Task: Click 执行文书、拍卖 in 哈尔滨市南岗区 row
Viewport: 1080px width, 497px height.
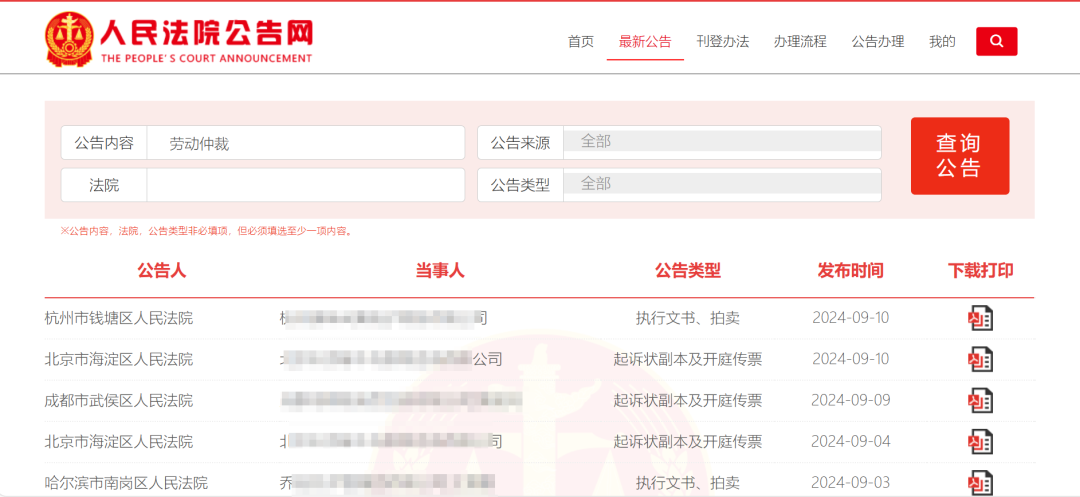Action: pyautogui.click(x=687, y=483)
